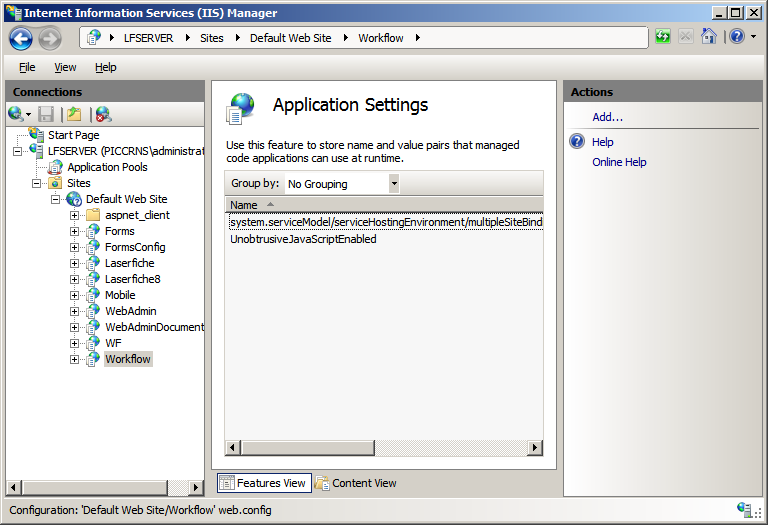This screenshot has height=525, width=768.
Task: Collapse the Sites node
Action: click(x=36, y=184)
